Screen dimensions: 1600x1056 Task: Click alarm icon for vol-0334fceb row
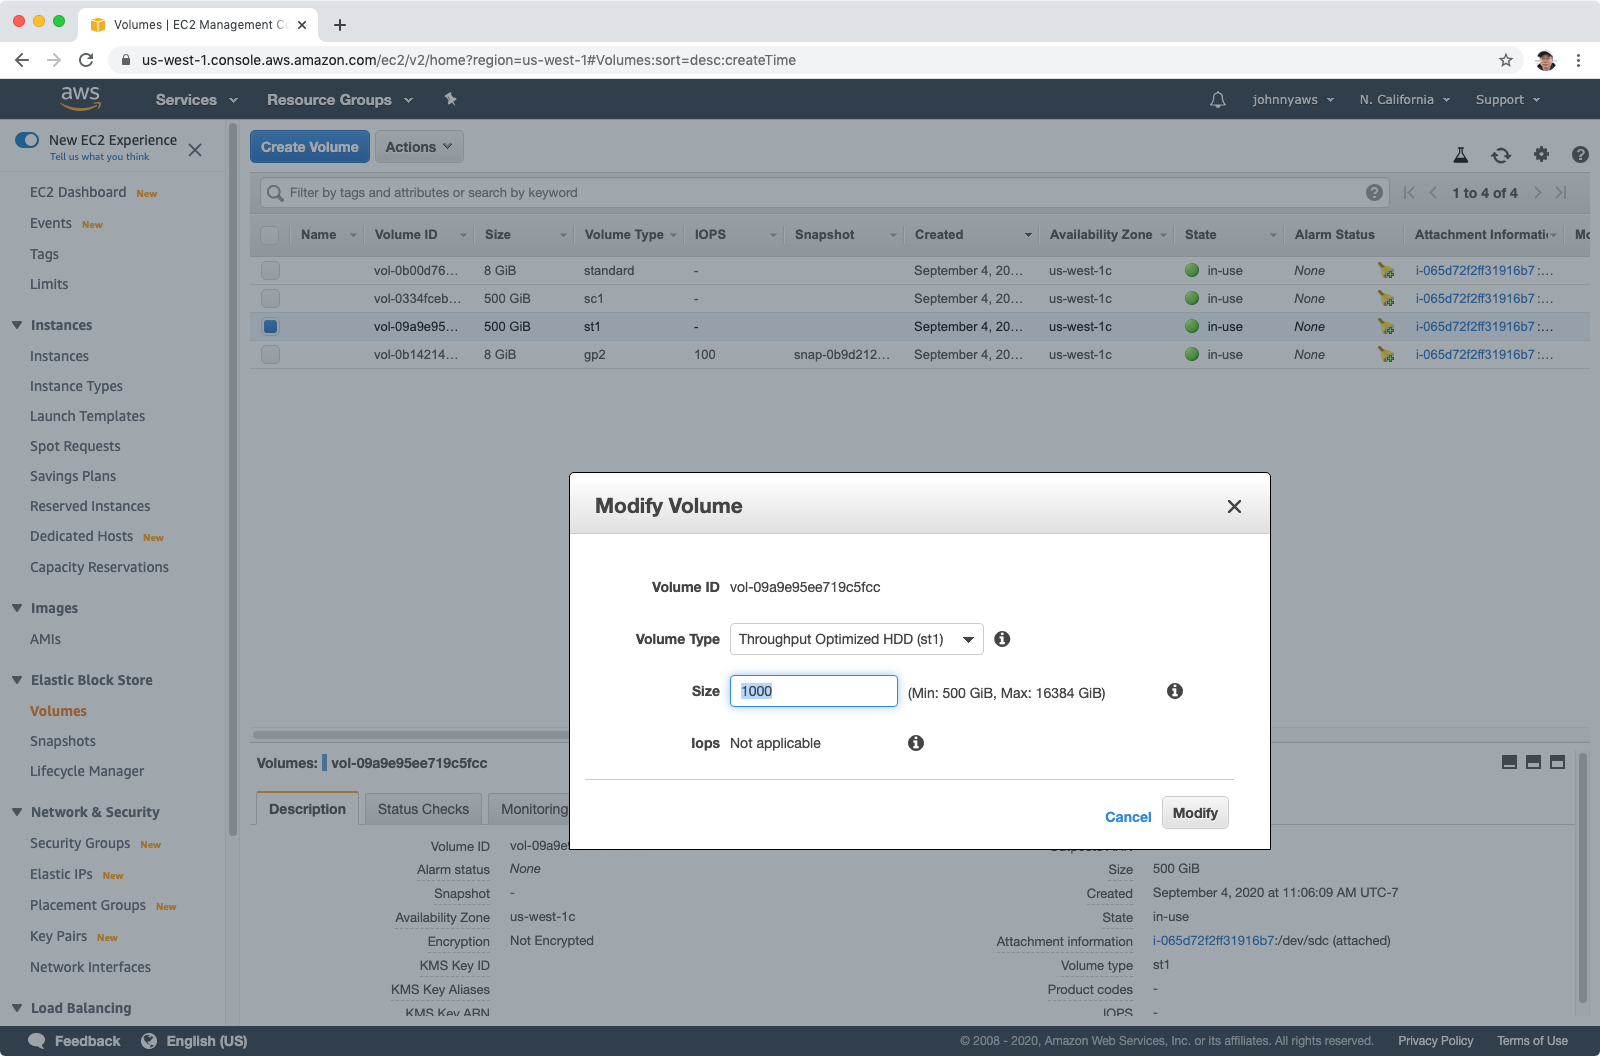[1386, 298]
